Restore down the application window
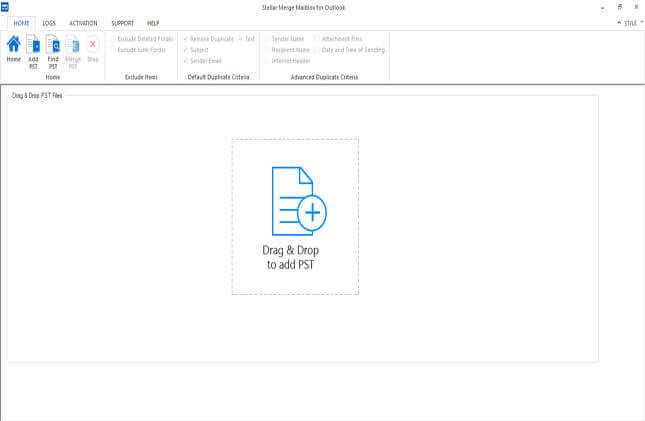Viewport: 645px width, 421px height. point(620,7)
